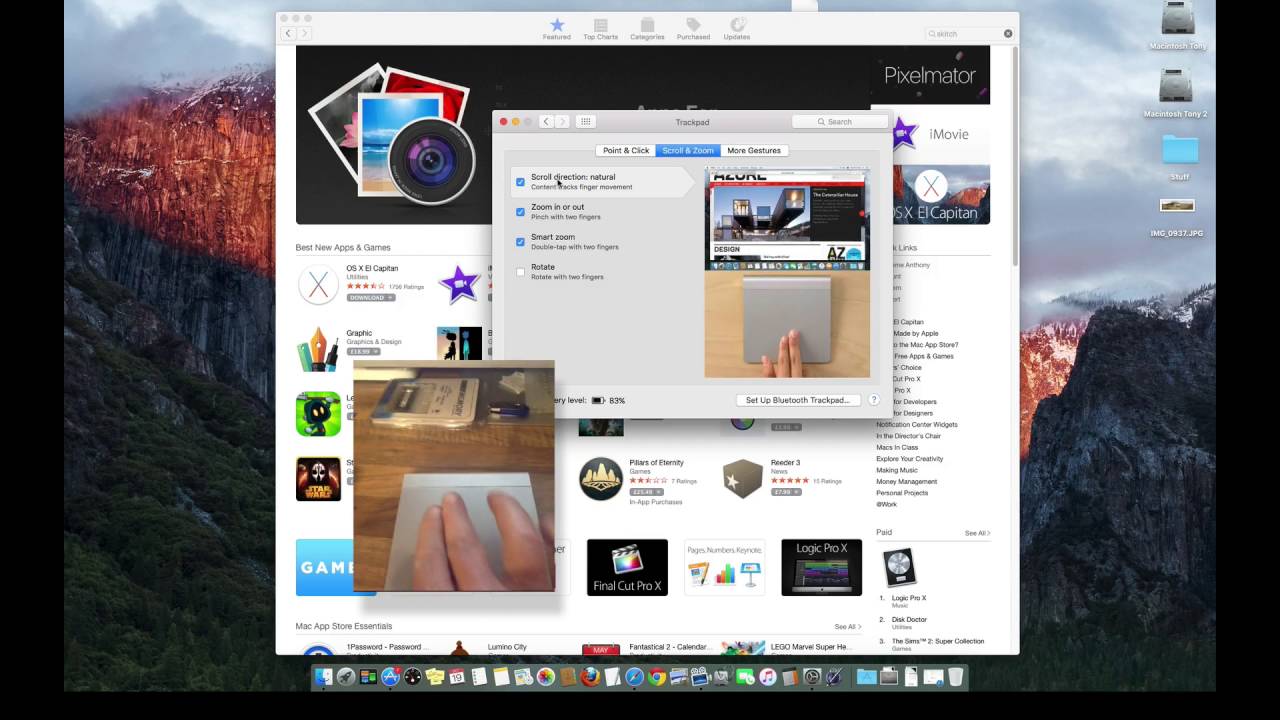Viewport: 1280px width, 720px height.
Task: Launch Firefox from the Dock
Action: coord(590,677)
